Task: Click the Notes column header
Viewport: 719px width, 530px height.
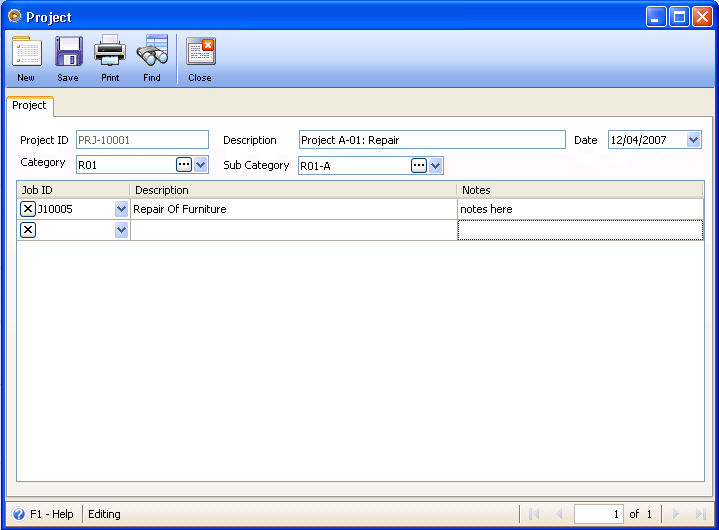Action: 580,190
